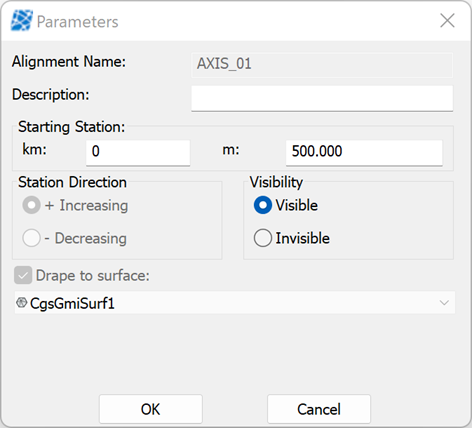Click the AXIS_01 alignment name field

click(x=322, y=64)
